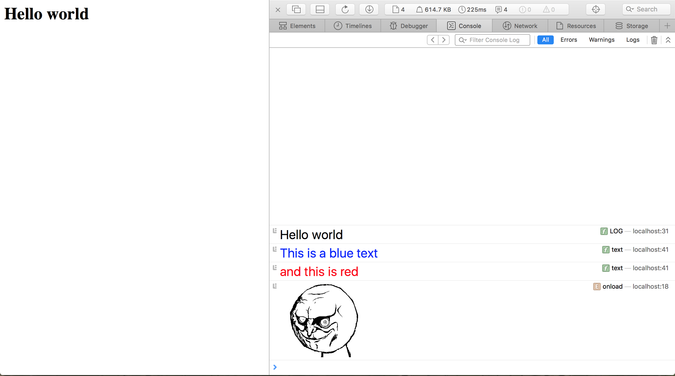The height and width of the screenshot is (376, 675).
Task: Collapse the console with the double-chevron icon
Action: pos(668,40)
